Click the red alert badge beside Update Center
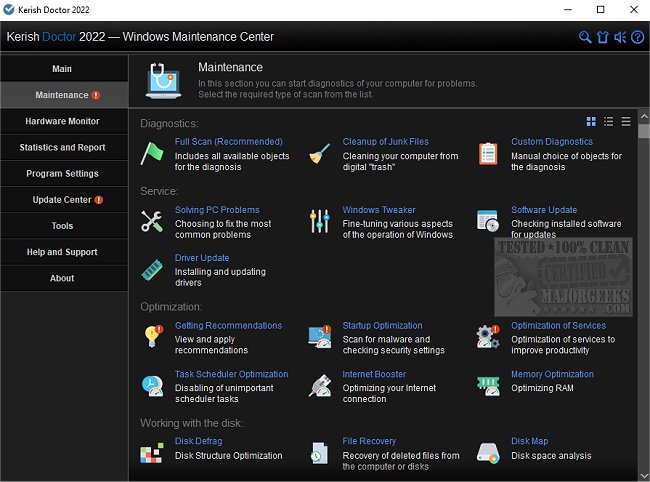 99,200
